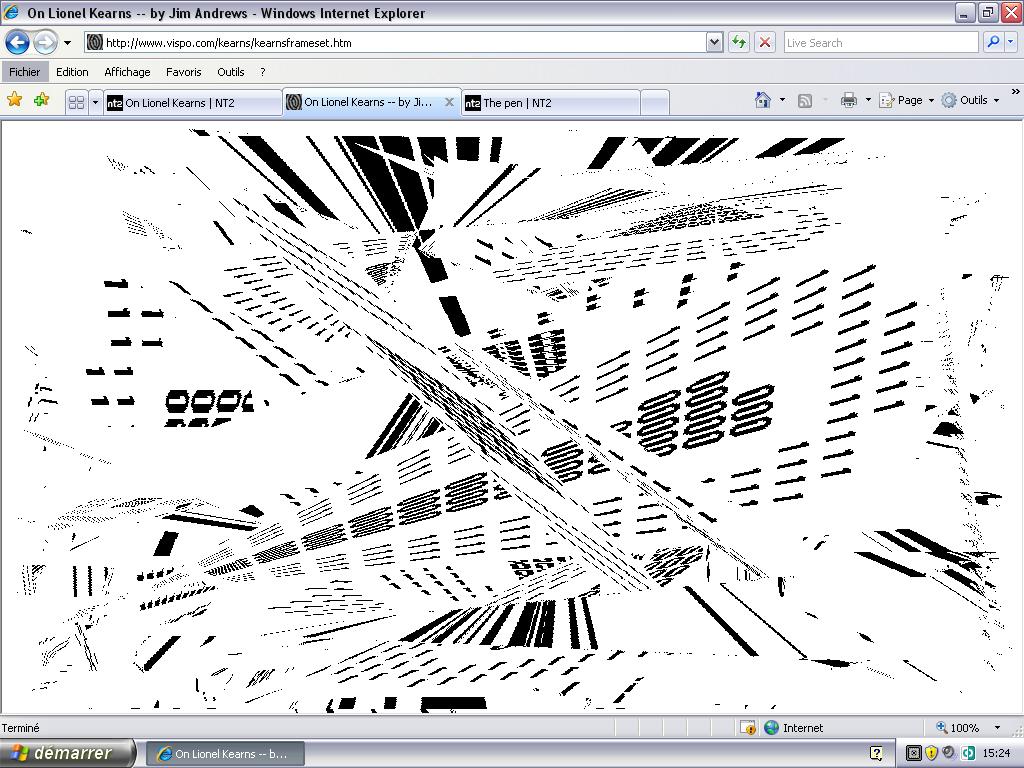Click the Live Search input box
The height and width of the screenshot is (768, 1024).
click(880, 42)
